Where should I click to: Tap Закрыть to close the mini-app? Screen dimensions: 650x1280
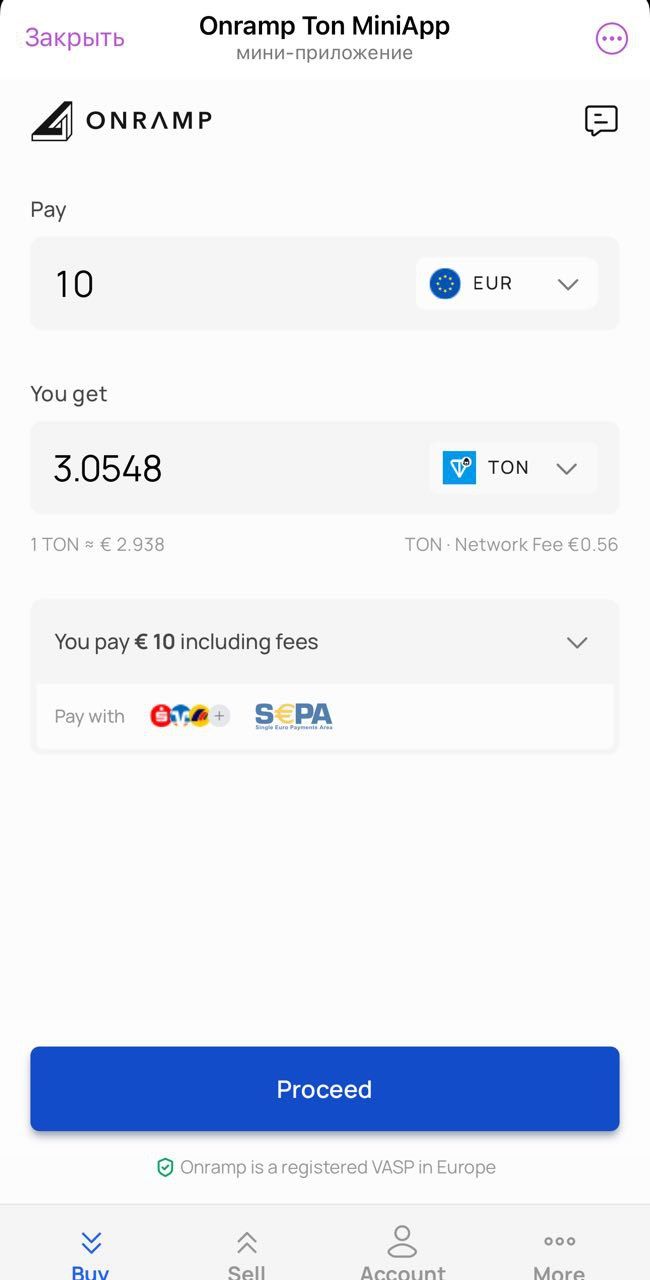coord(74,38)
